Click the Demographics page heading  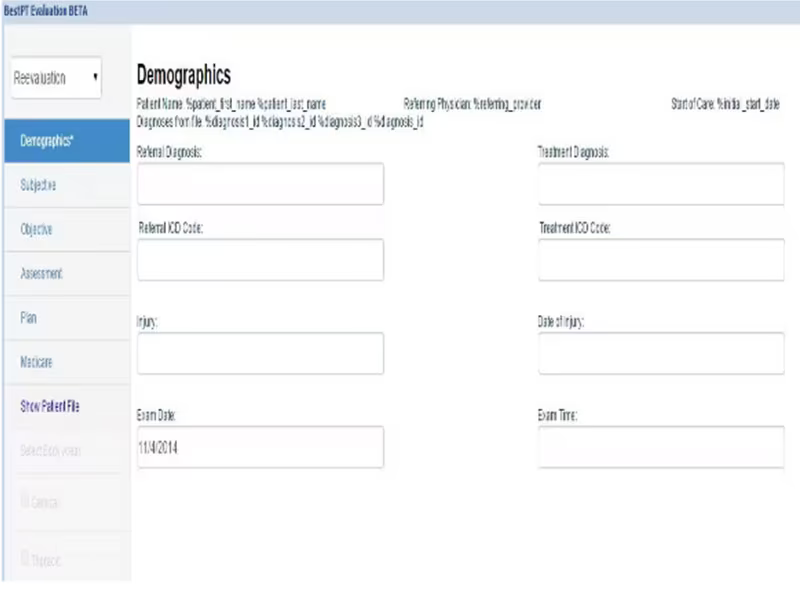pos(184,76)
